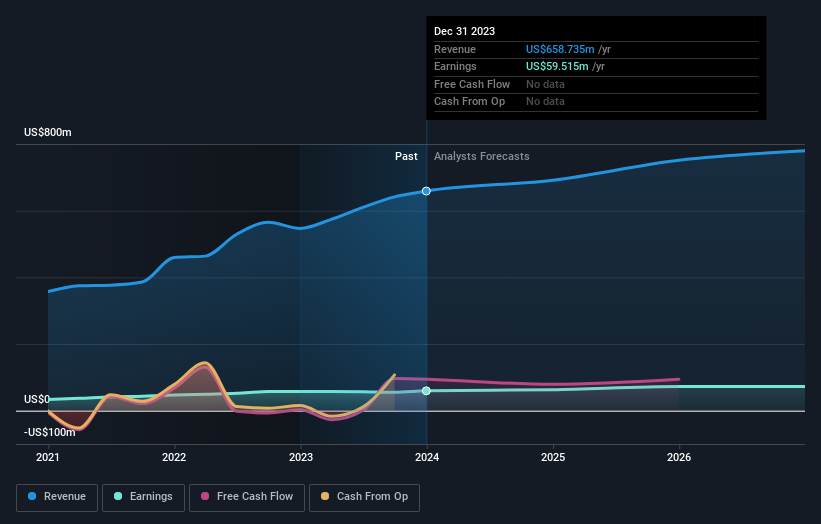Image resolution: width=821 pixels, height=524 pixels.
Task: Toggle the Earnings legend button
Action: (143, 497)
